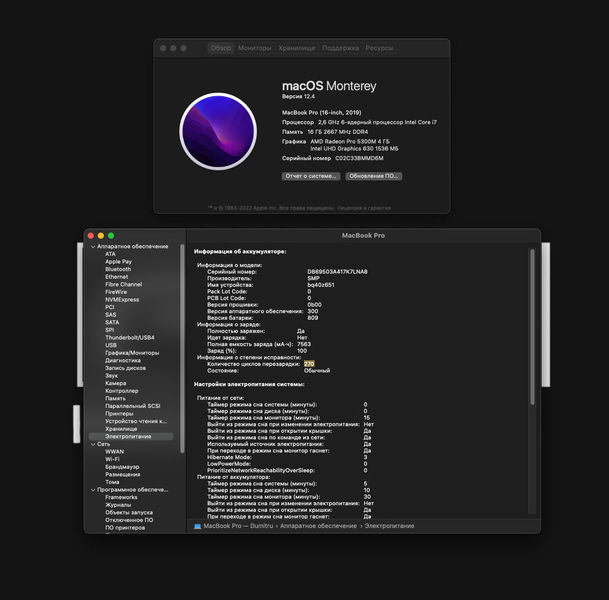The height and width of the screenshot is (600, 609).
Task: Select Frameworks in the sidebar
Action: 121,497
